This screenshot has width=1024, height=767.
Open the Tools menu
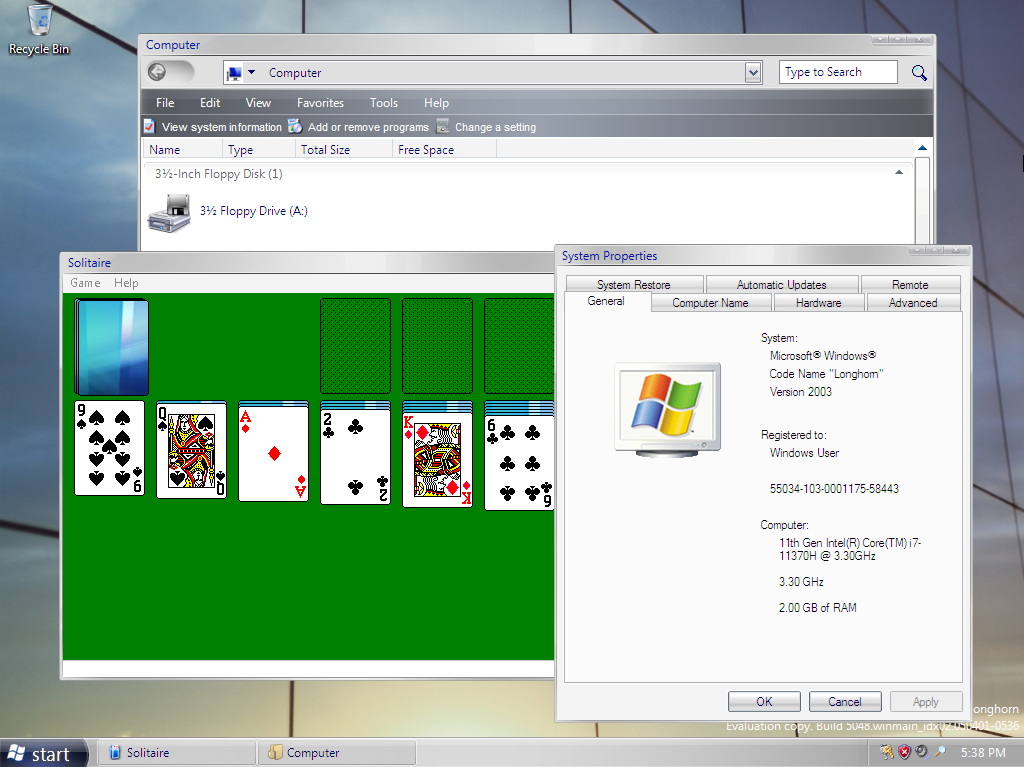[x=383, y=103]
